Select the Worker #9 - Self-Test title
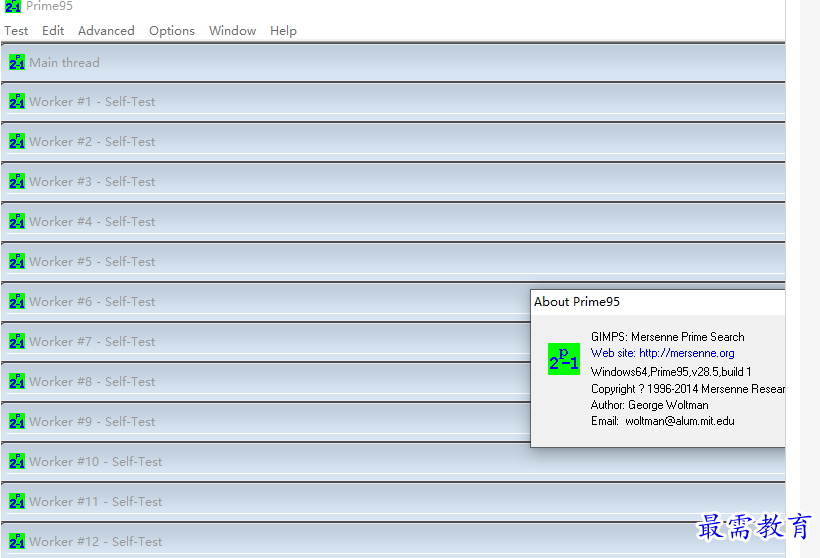The image size is (820, 558). click(x=92, y=422)
